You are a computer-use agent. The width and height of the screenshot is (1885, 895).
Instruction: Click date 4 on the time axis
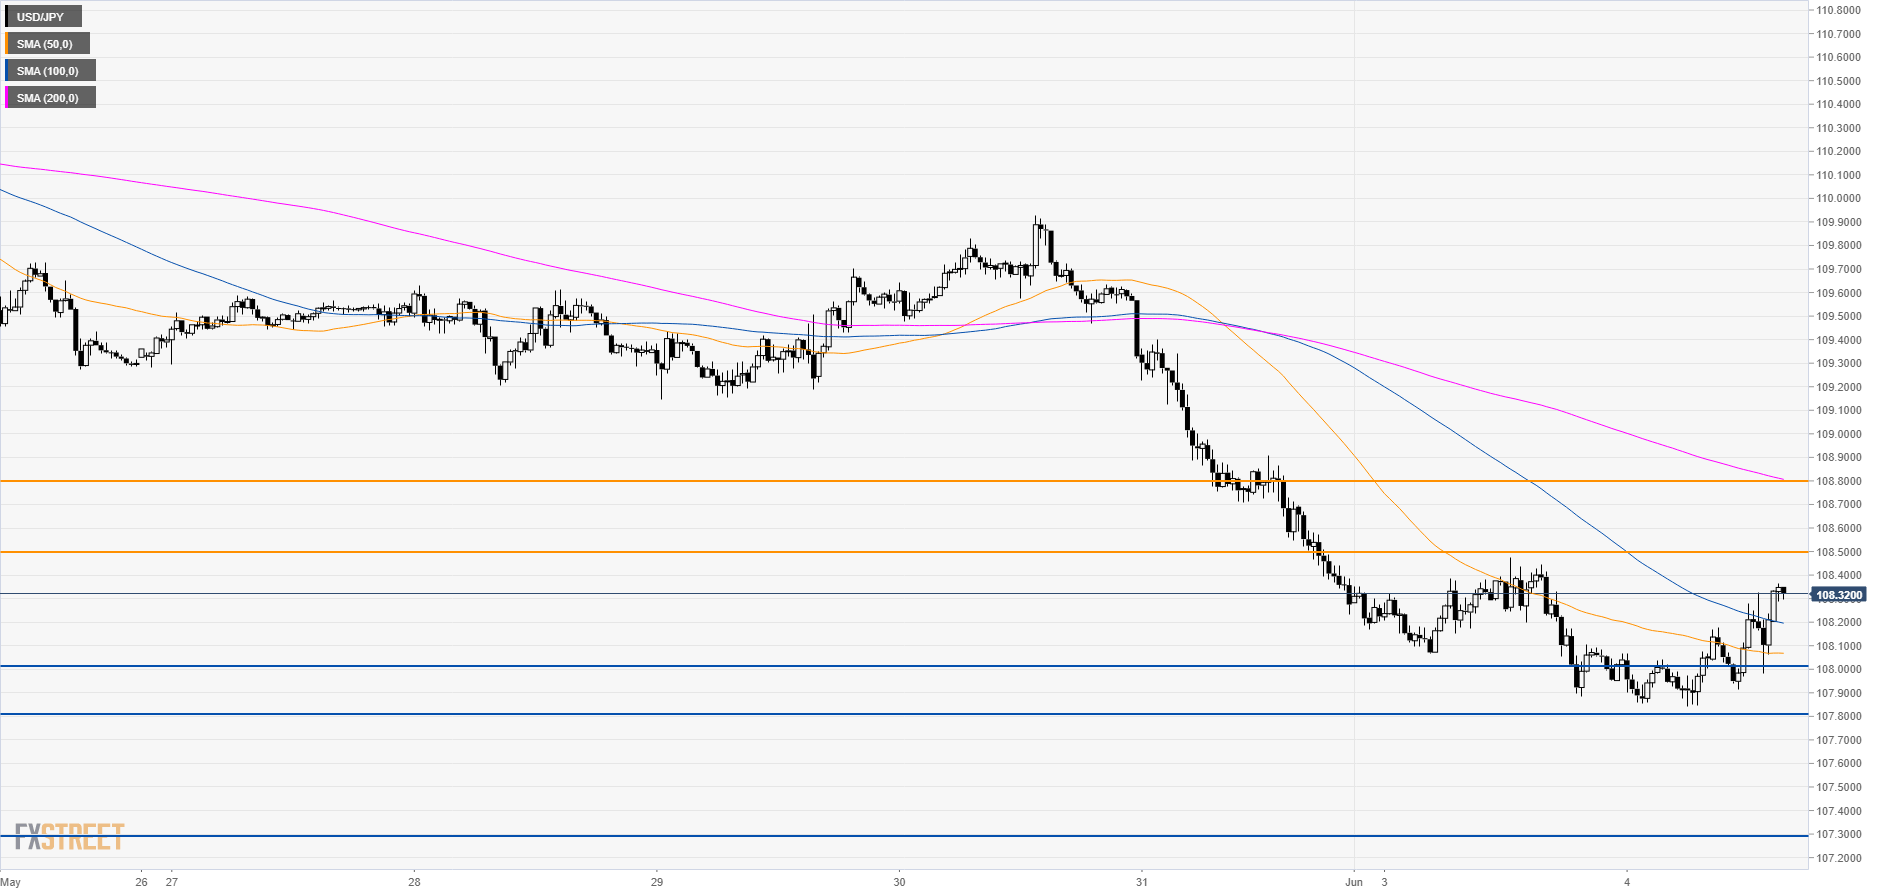[1627, 882]
